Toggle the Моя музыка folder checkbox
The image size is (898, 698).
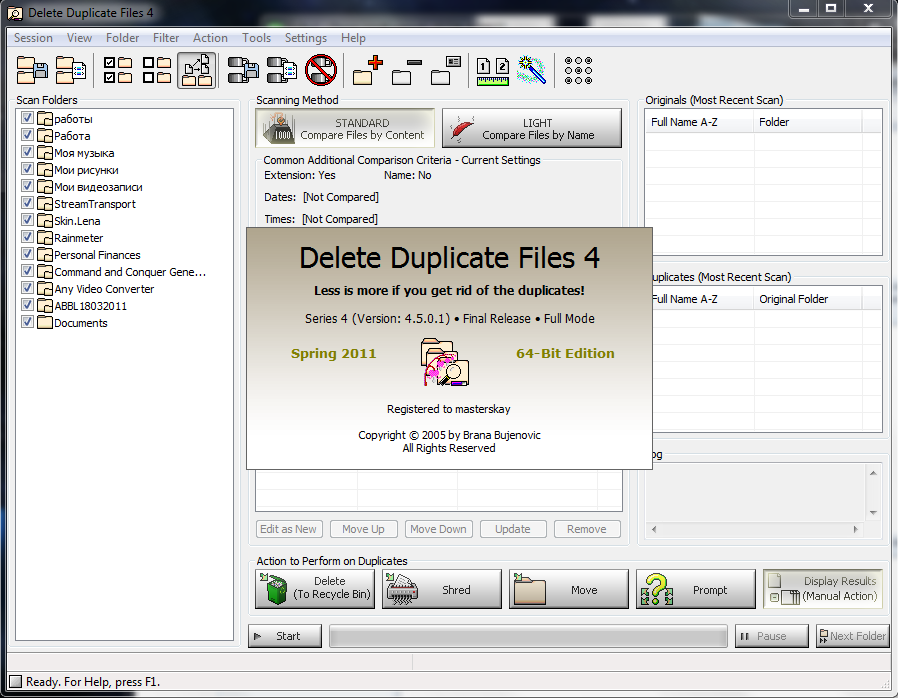click(27, 152)
